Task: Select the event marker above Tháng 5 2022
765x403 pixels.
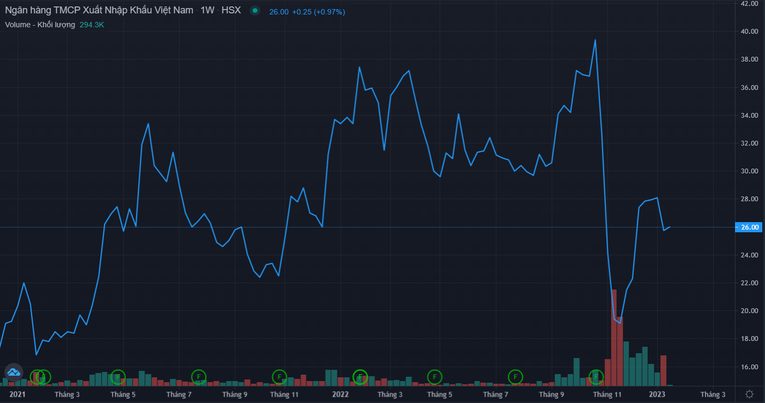Action: click(x=434, y=376)
